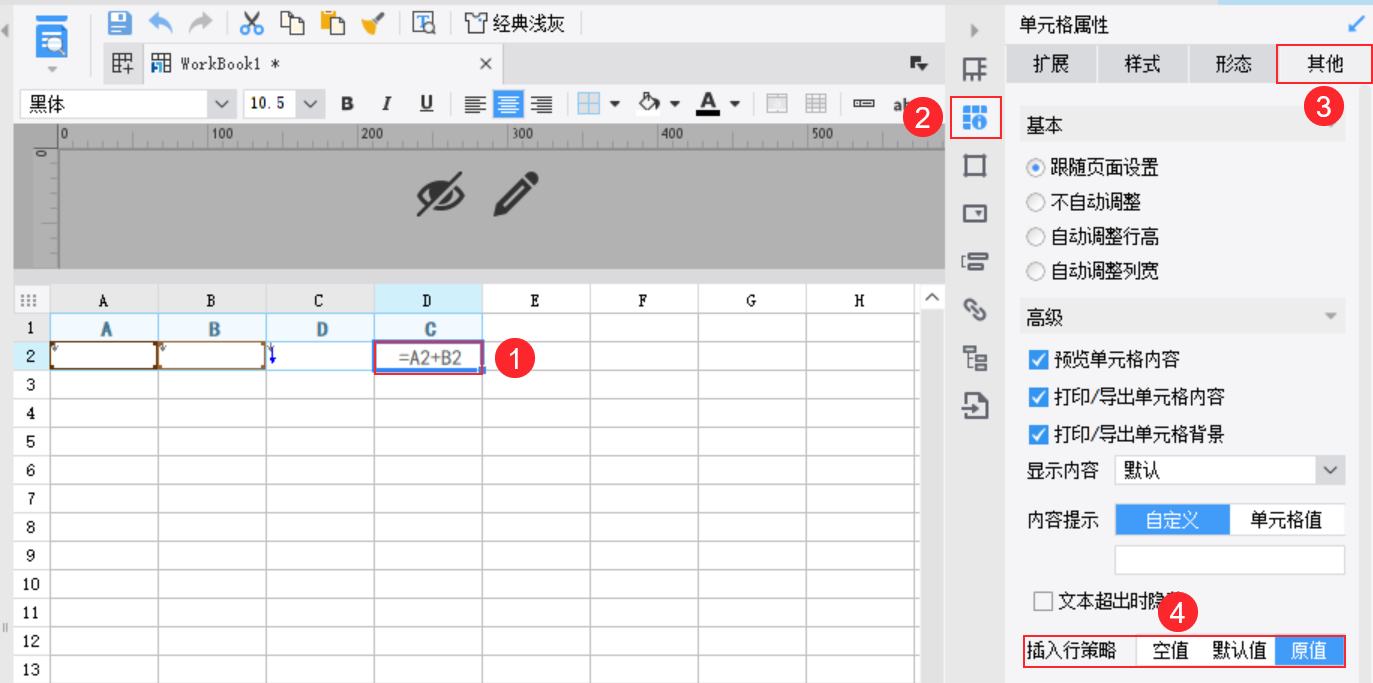Click the Save icon in toolbar
This screenshot has width=1373, height=683.
point(120,23)
